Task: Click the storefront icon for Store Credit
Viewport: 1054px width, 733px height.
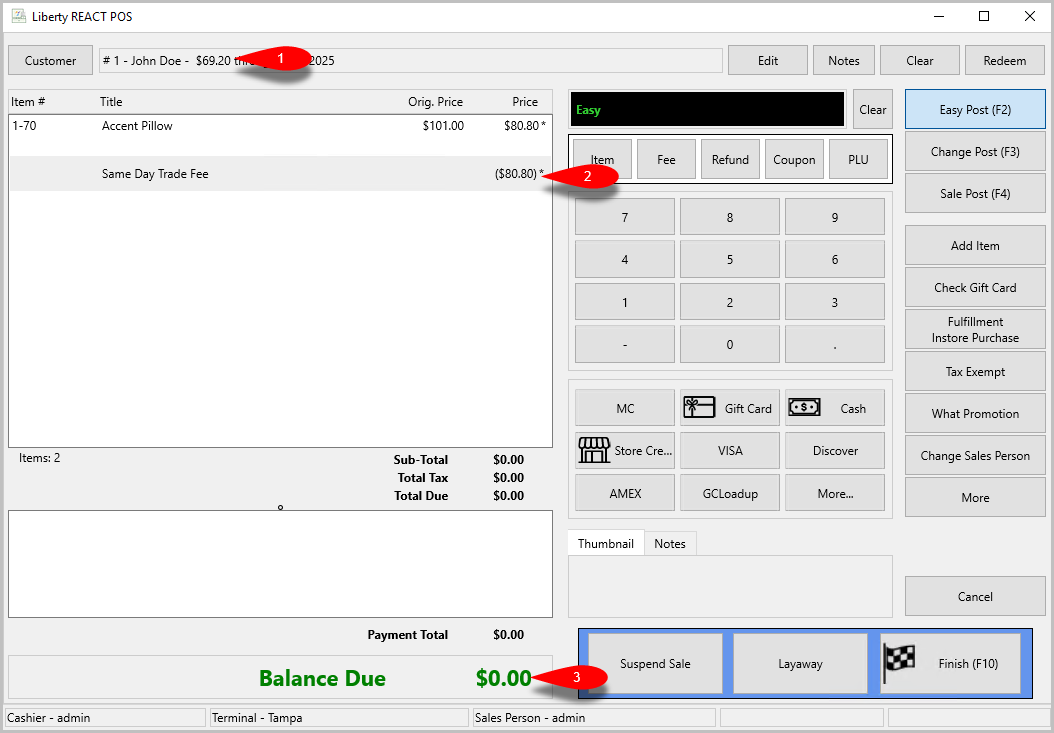Action: 594,451
